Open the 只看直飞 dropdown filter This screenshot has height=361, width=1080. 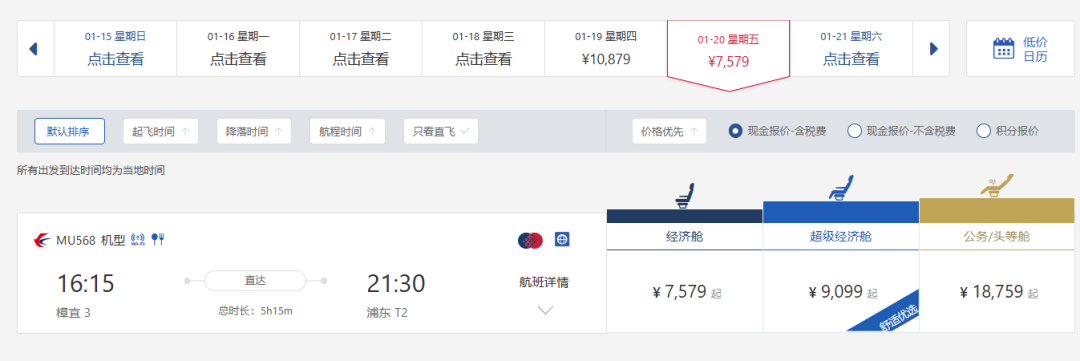441,132
